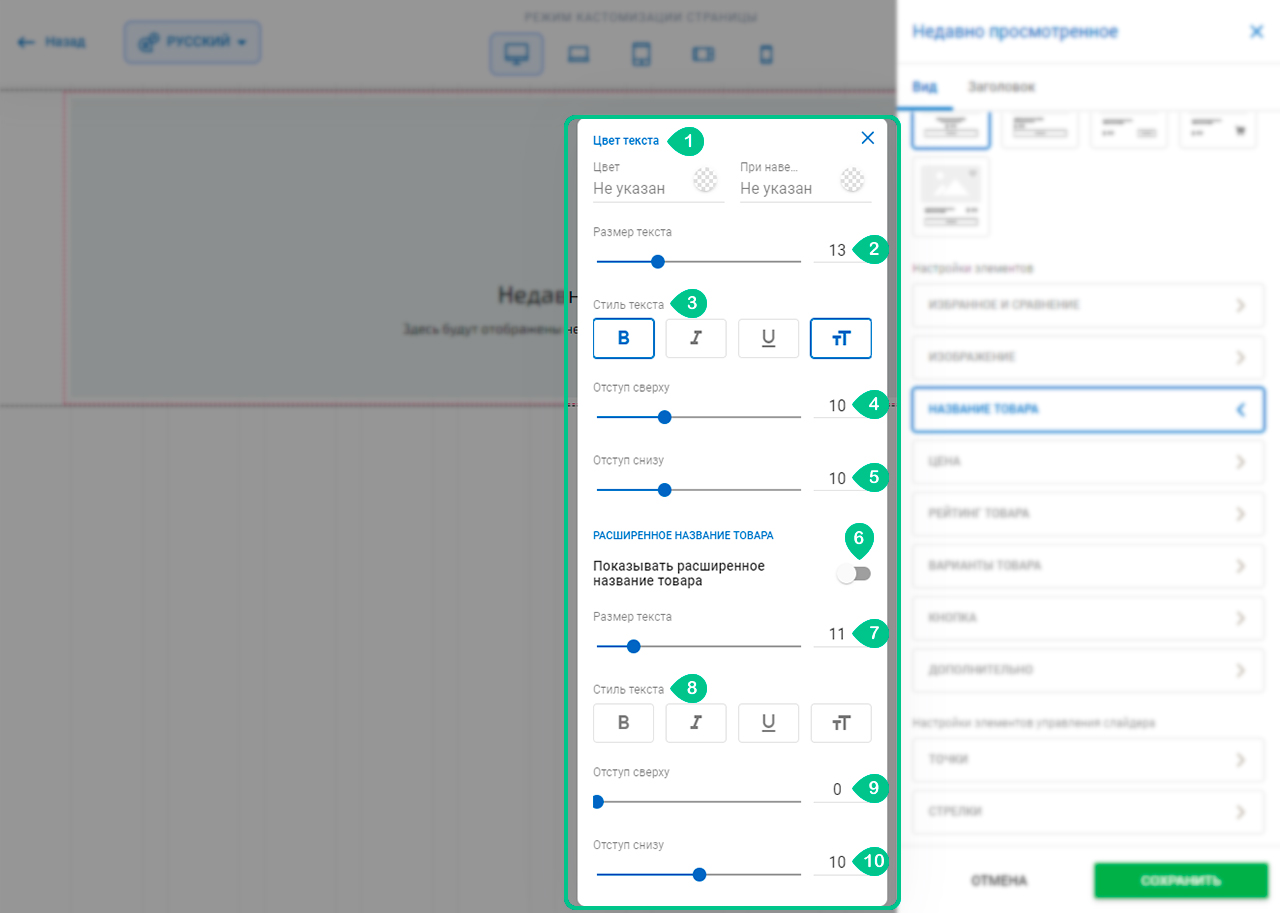Screen dimensions: 1280x913
Task: Enable underline for the extended product name style
Action: pyautogui.click(x=768, y=723)
